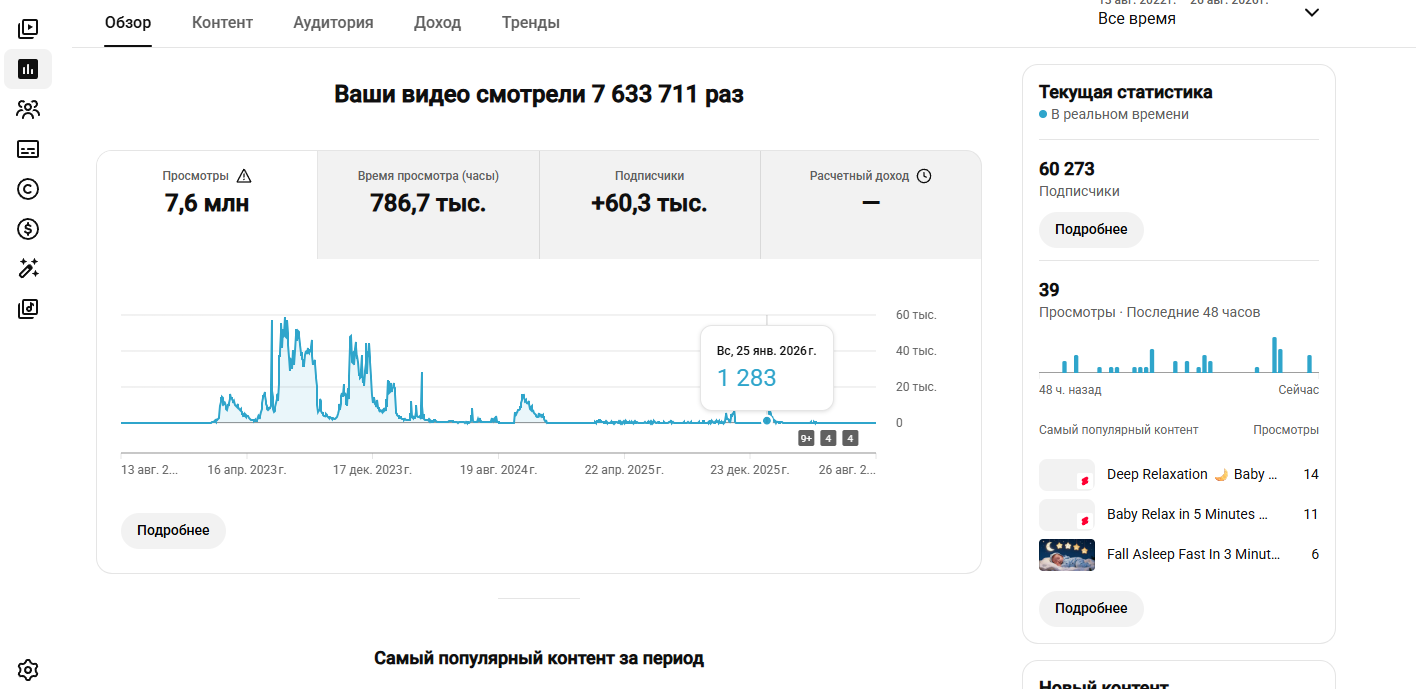The height and width of the screenshot is (689, 1416).
Task: Click the Текущая статистика heading
Action: 1126,92
